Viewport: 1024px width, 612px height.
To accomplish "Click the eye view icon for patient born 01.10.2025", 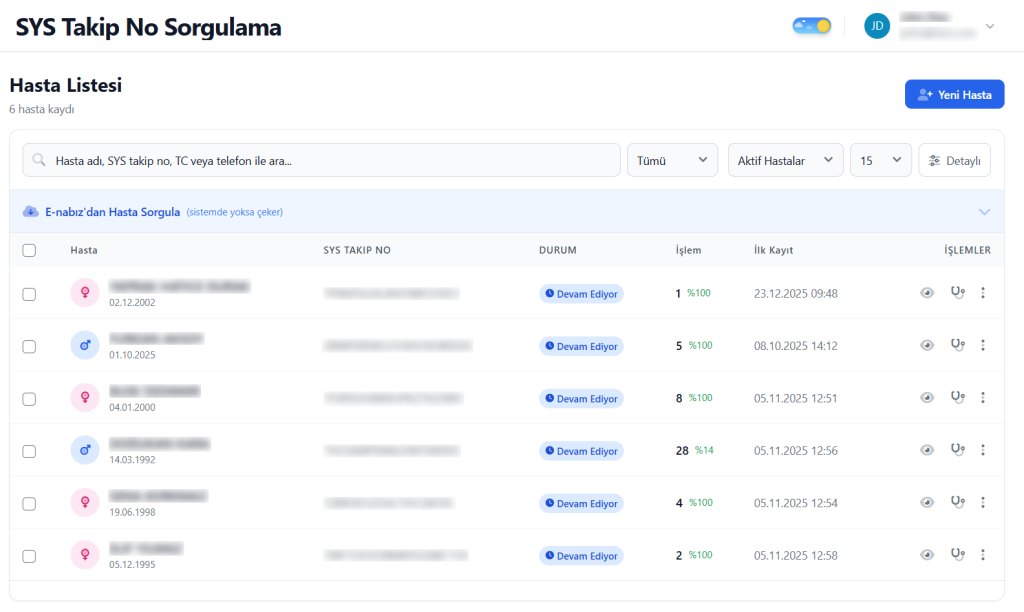I will point(927,345).
